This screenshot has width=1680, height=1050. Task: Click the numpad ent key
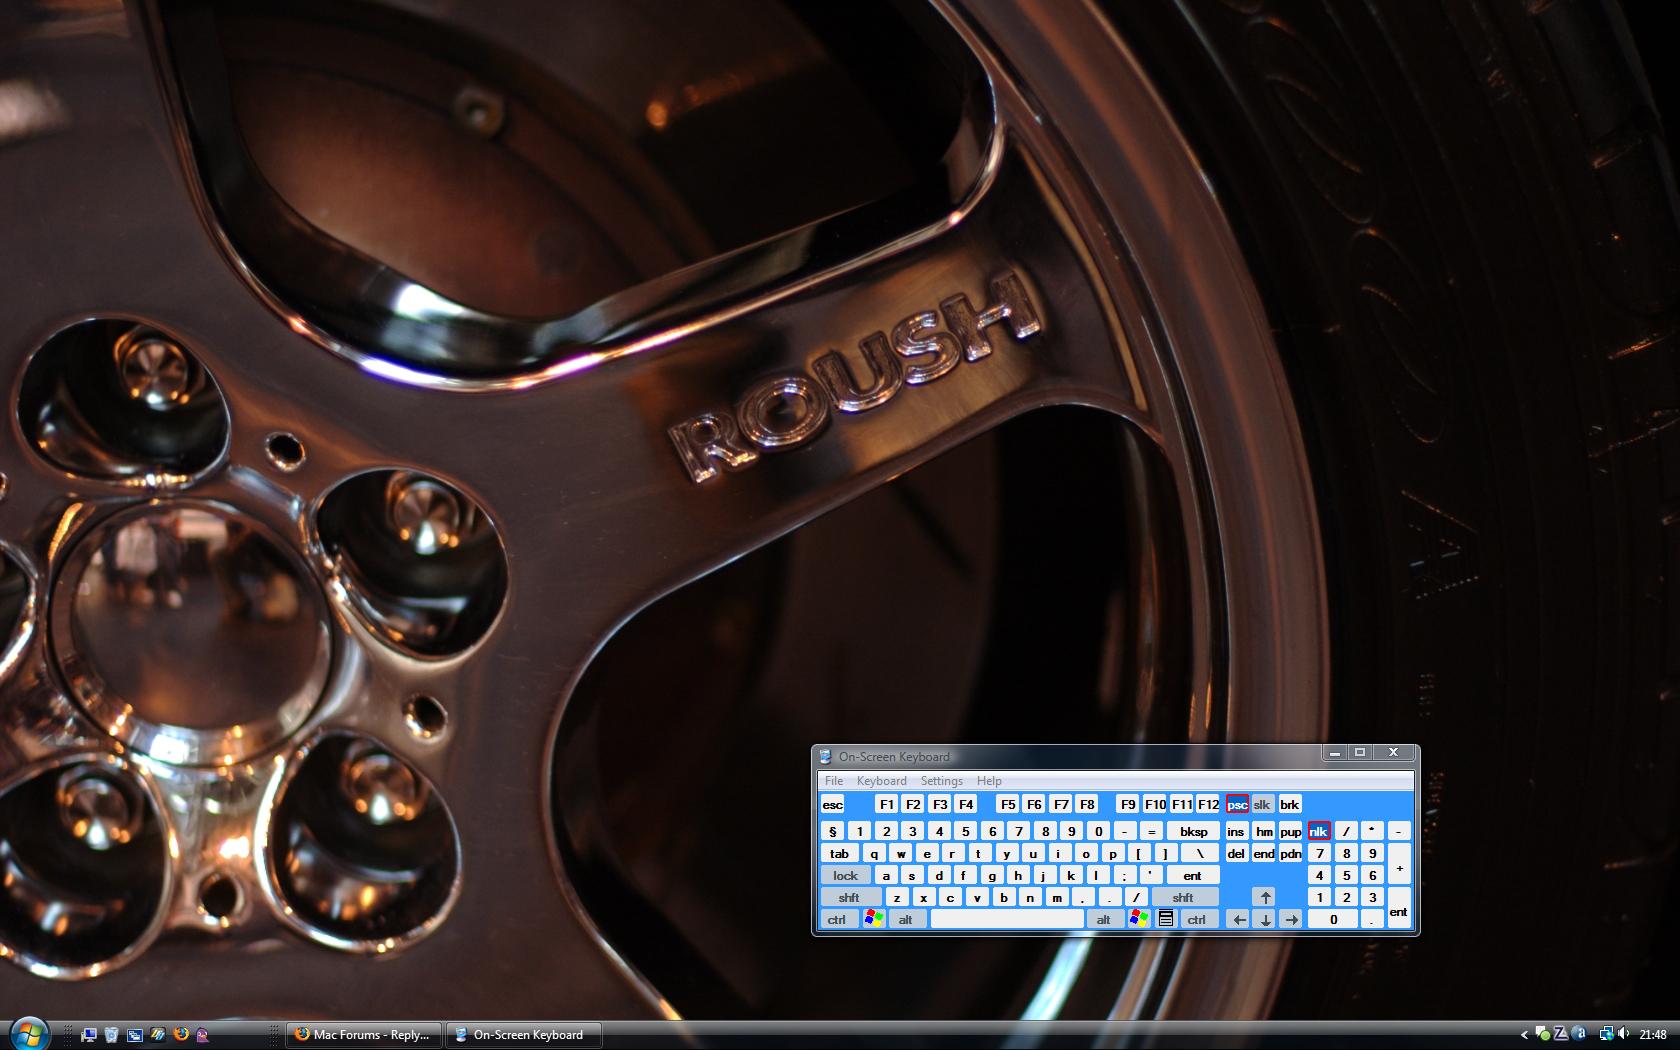1399,908
